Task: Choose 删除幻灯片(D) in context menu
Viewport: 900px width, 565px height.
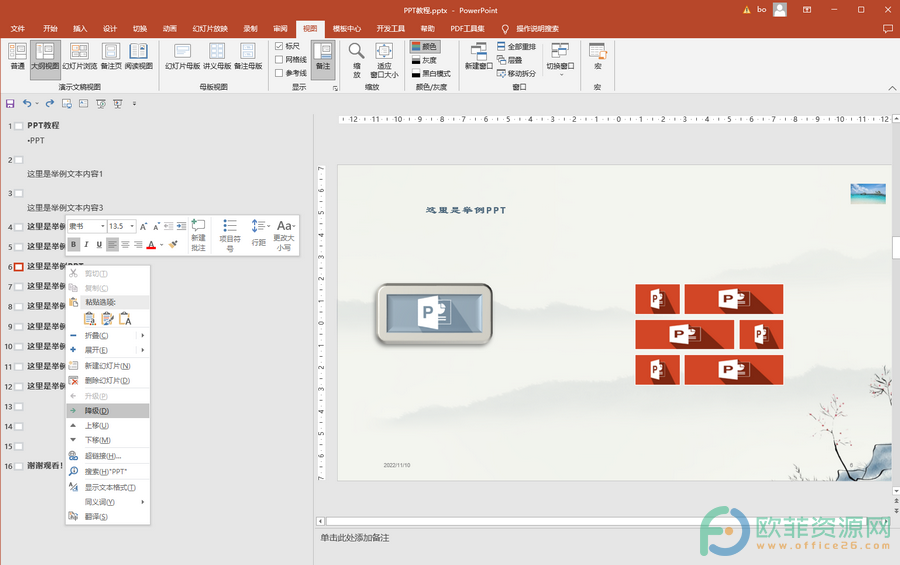Action: coord(108,380)
